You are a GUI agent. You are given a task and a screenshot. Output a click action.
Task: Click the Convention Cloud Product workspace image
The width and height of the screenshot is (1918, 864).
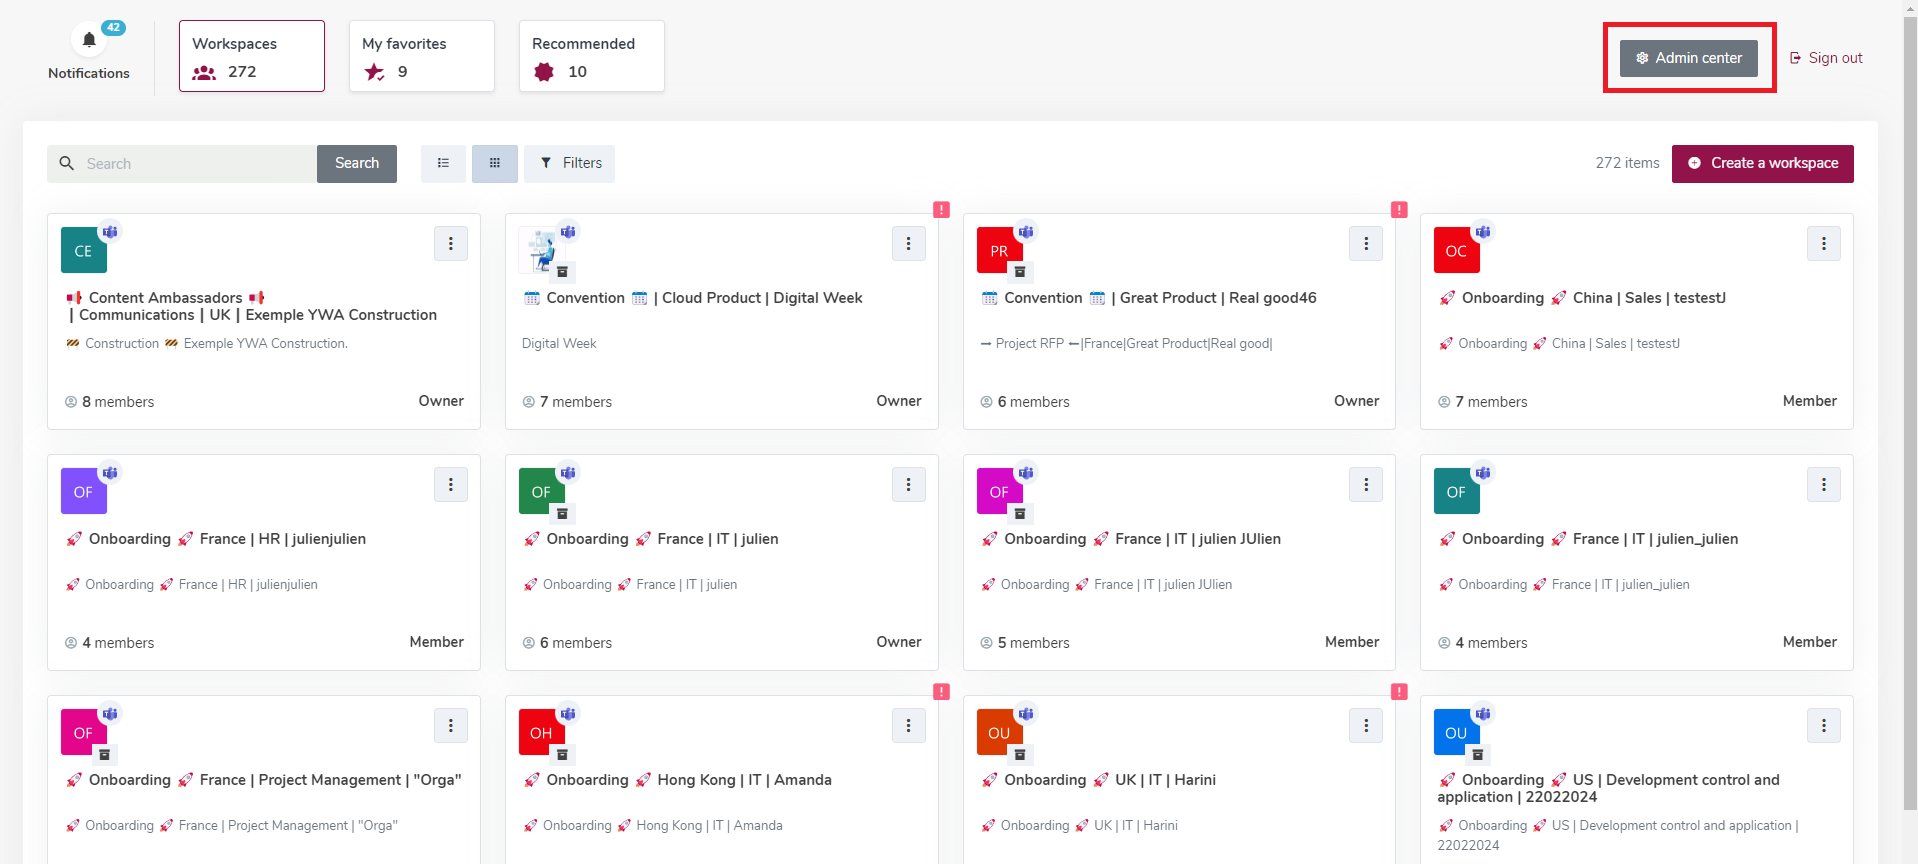click(x=542, y=250)
